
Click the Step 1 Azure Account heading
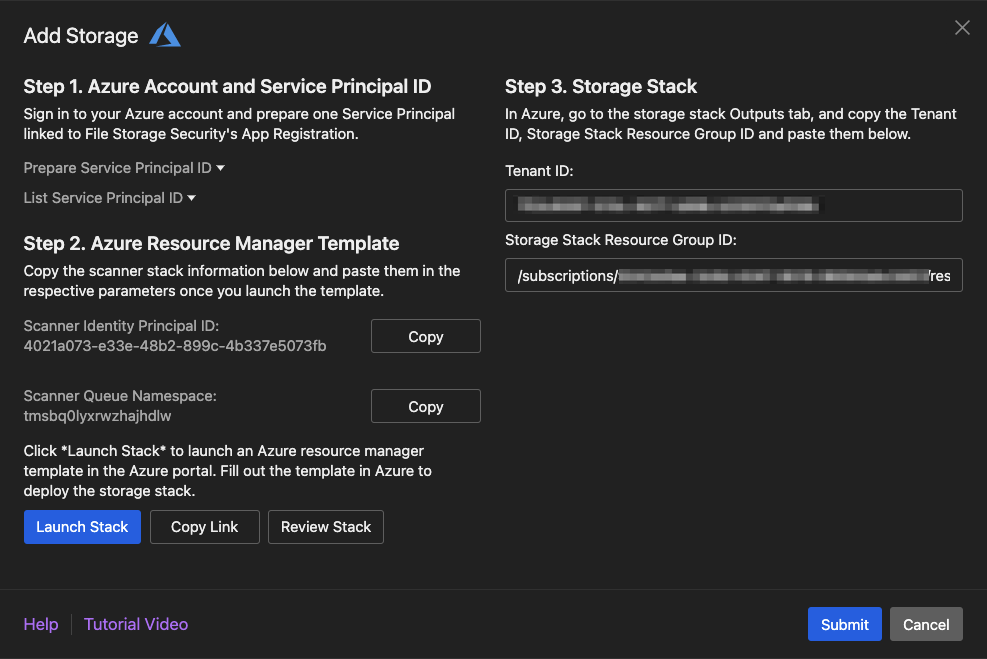(x=228, y=87)
